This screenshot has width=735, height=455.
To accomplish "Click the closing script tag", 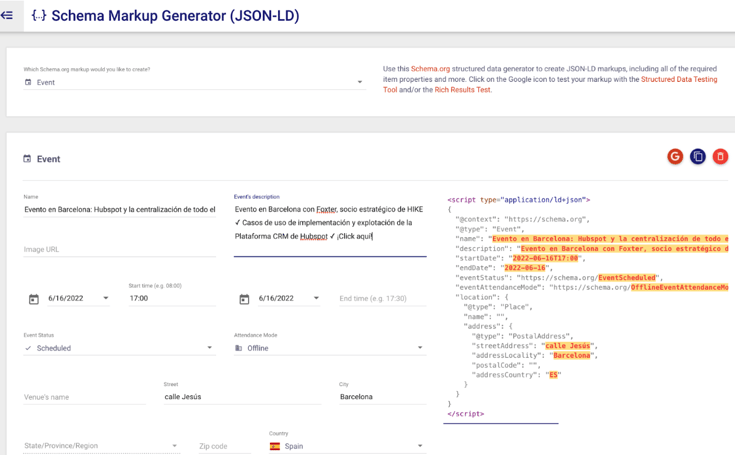I will 466,414.
